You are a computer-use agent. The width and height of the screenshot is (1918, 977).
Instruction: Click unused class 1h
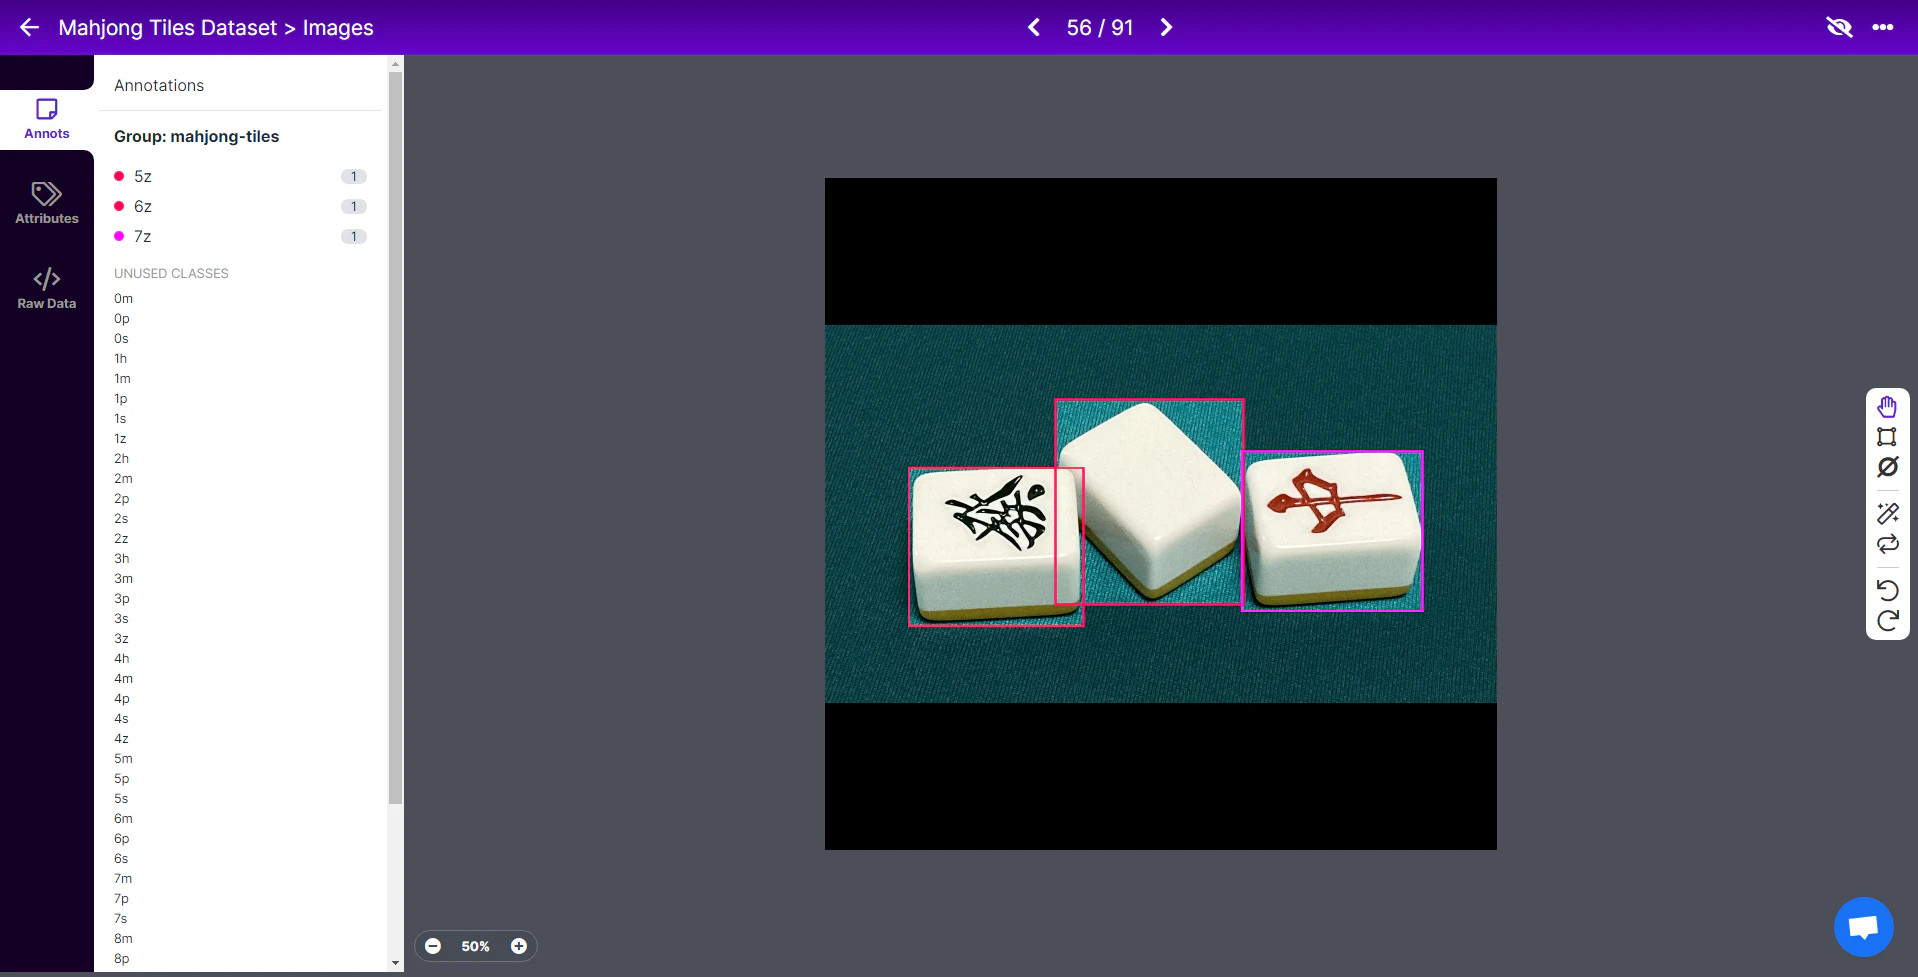[x=120, y=358]
